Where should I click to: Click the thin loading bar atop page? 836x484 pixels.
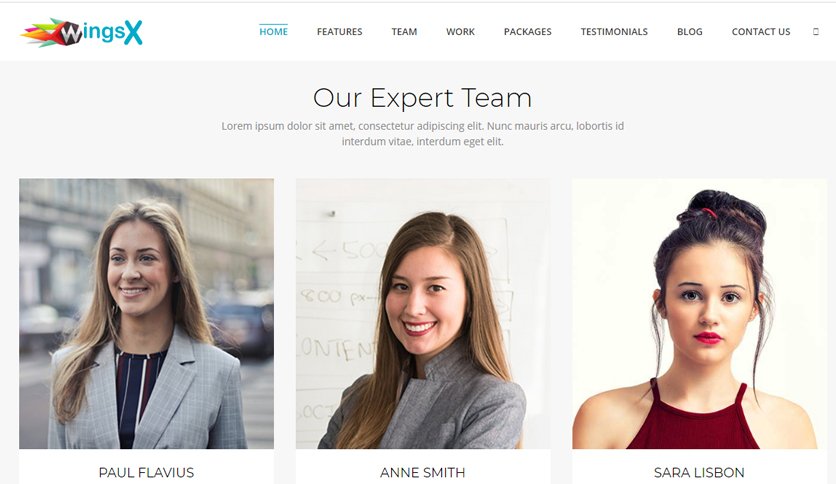click(418, 2)
